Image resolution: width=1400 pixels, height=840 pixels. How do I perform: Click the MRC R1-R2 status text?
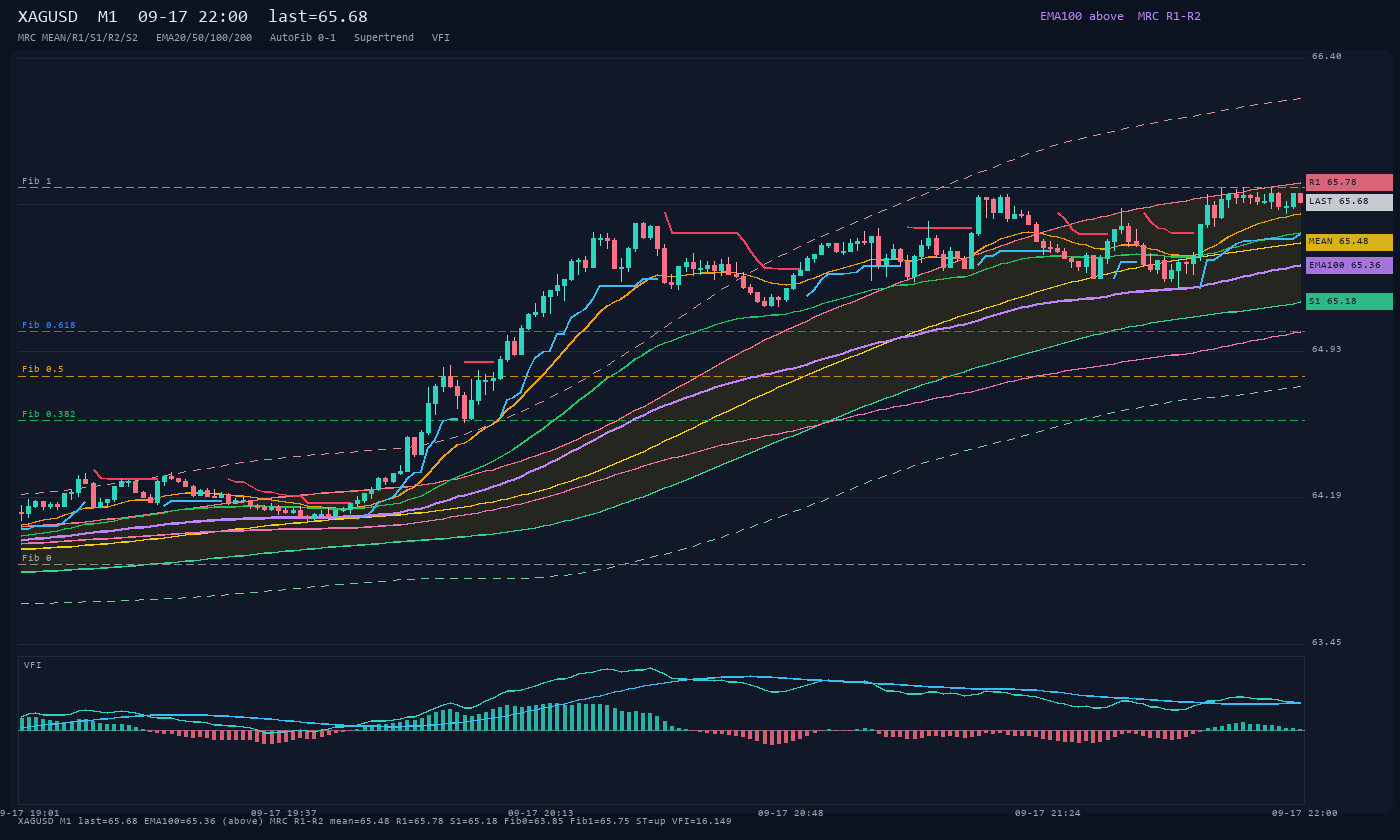point(1169,16)
